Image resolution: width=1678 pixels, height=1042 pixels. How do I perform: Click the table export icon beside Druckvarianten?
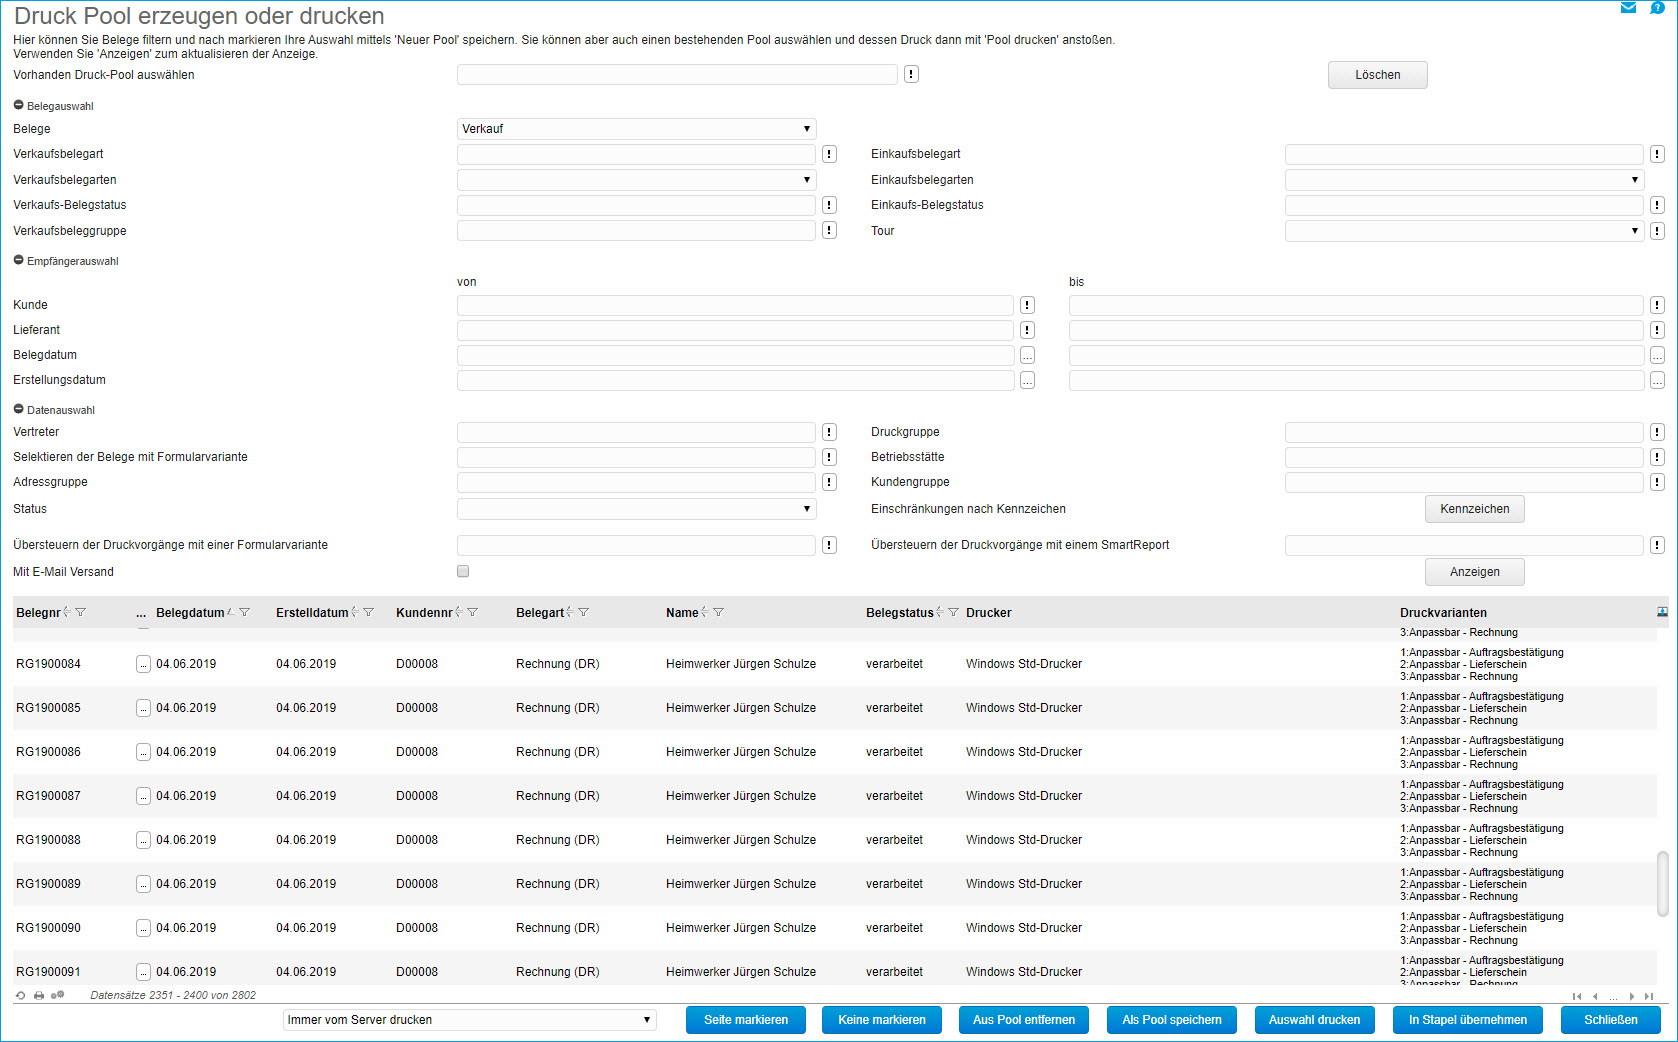[x=1662, y=612]
